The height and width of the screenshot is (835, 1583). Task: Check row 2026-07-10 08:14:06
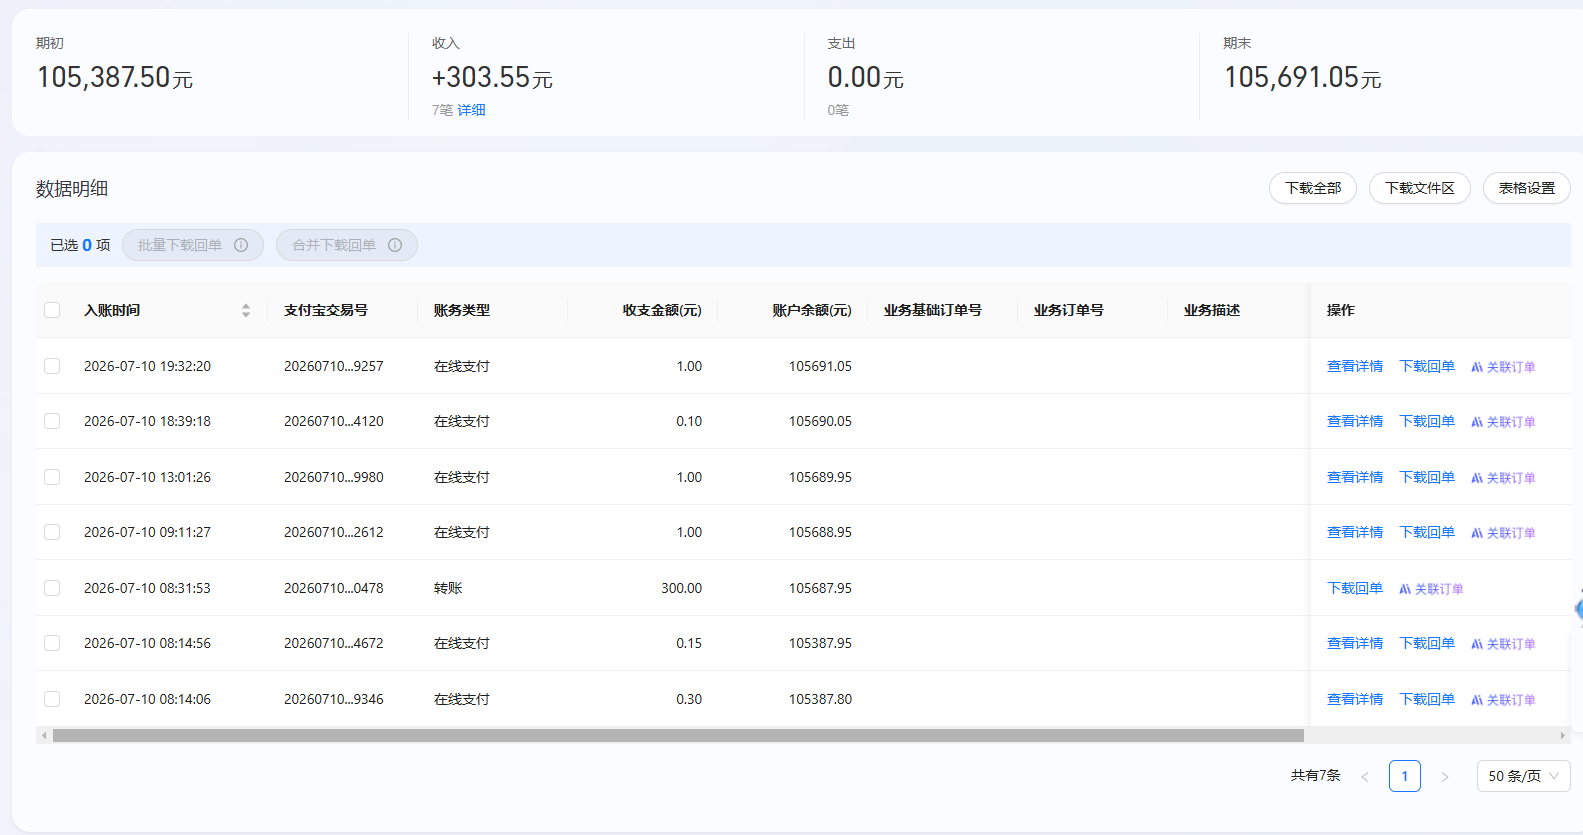(52, 699)
